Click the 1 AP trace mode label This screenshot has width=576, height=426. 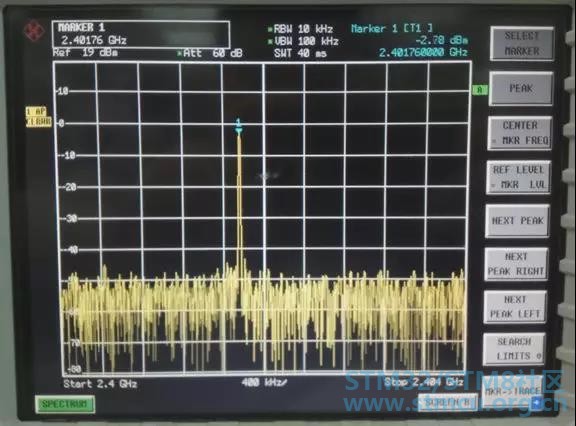(36, 112)
